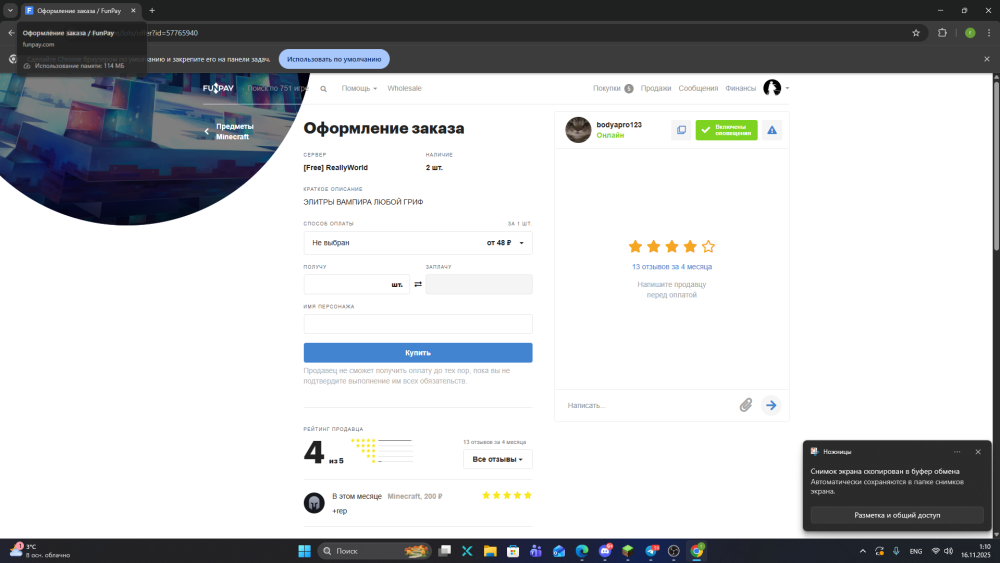The height and width of the screenshot is (563, 1000).
Task: Open Scissors notification options menu
Action: 957,451
